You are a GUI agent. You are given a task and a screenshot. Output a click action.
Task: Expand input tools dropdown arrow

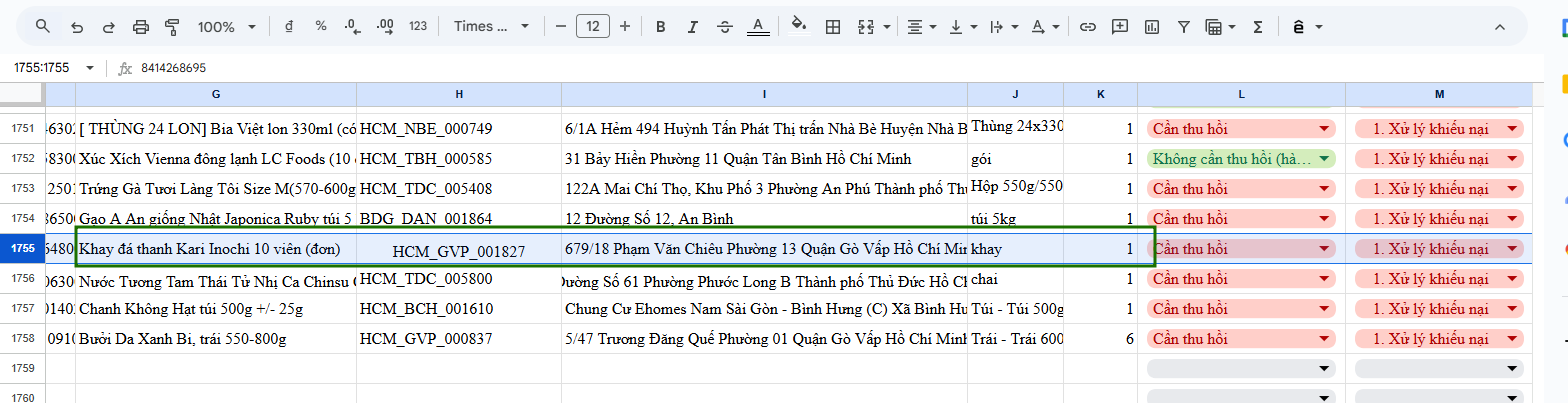[1319, 26]
